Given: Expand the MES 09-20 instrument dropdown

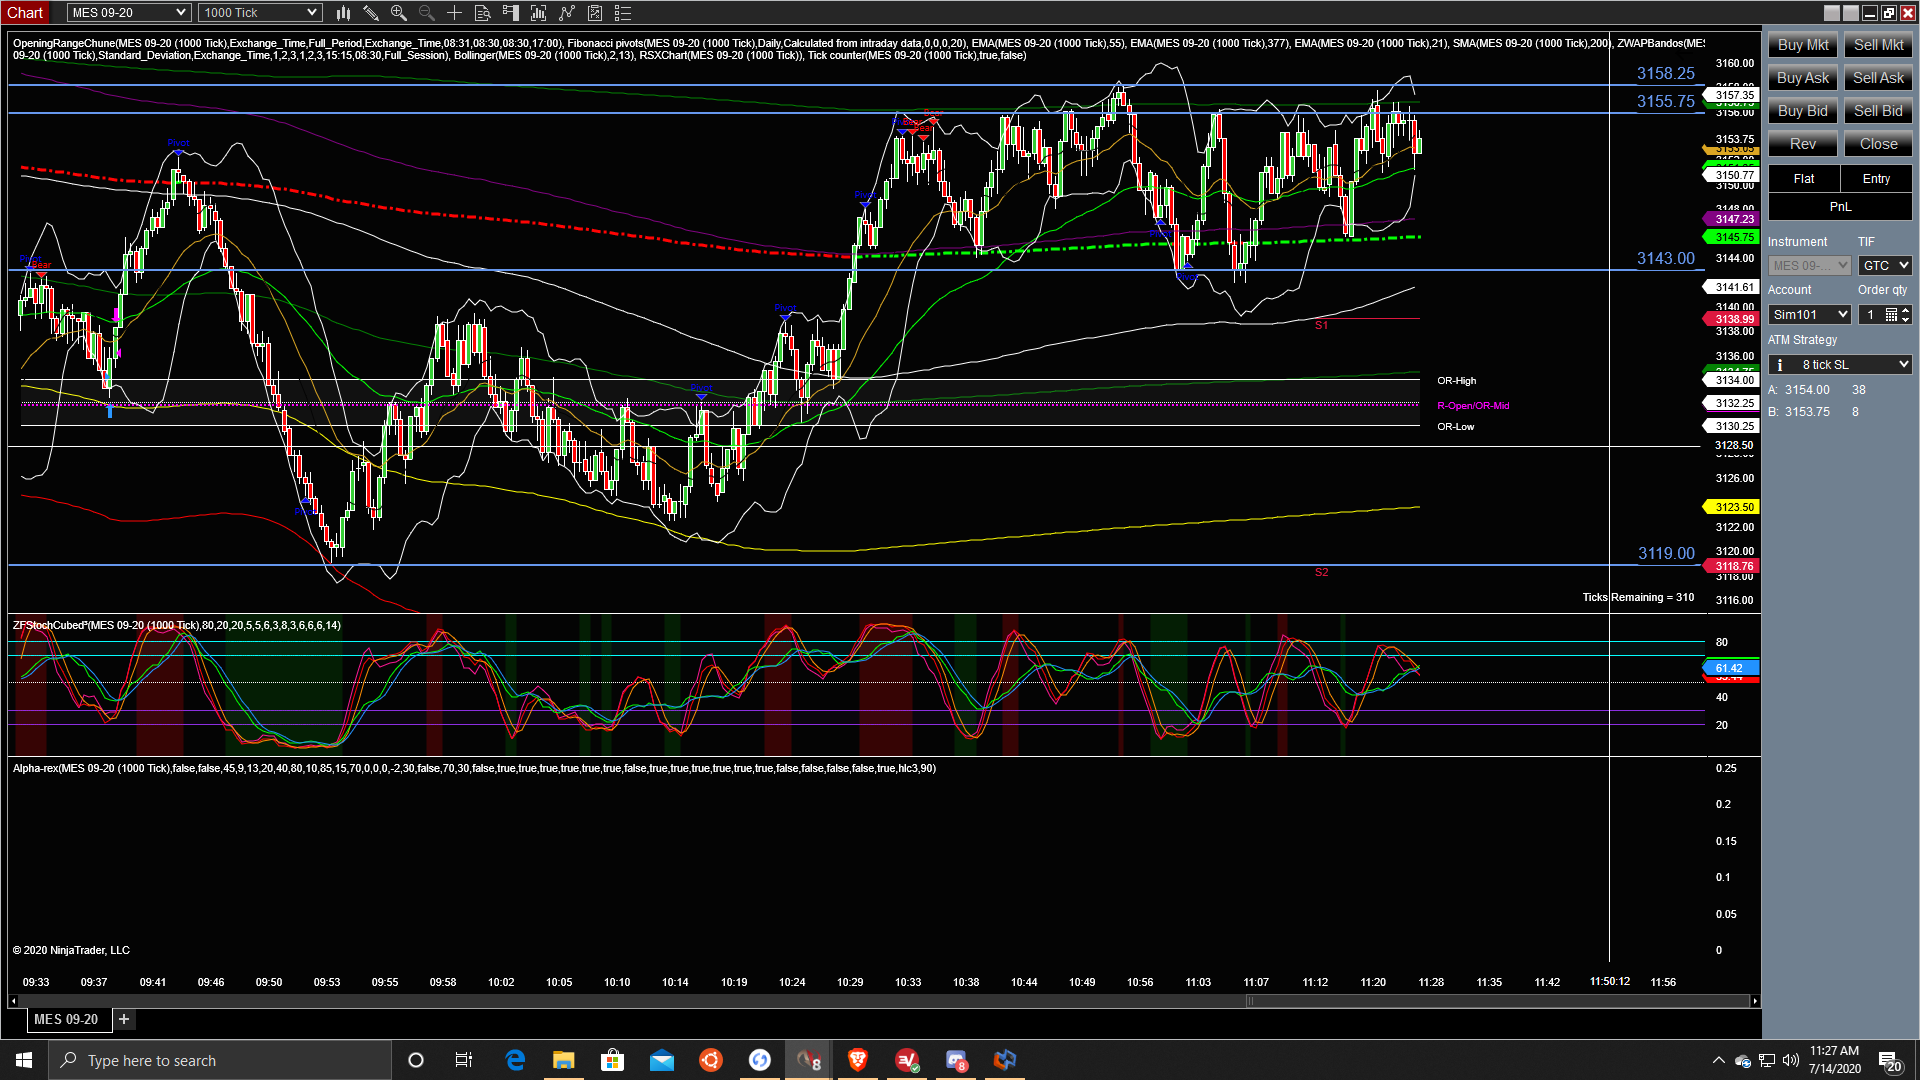Looking at the screenshot, I should point(181,13).
